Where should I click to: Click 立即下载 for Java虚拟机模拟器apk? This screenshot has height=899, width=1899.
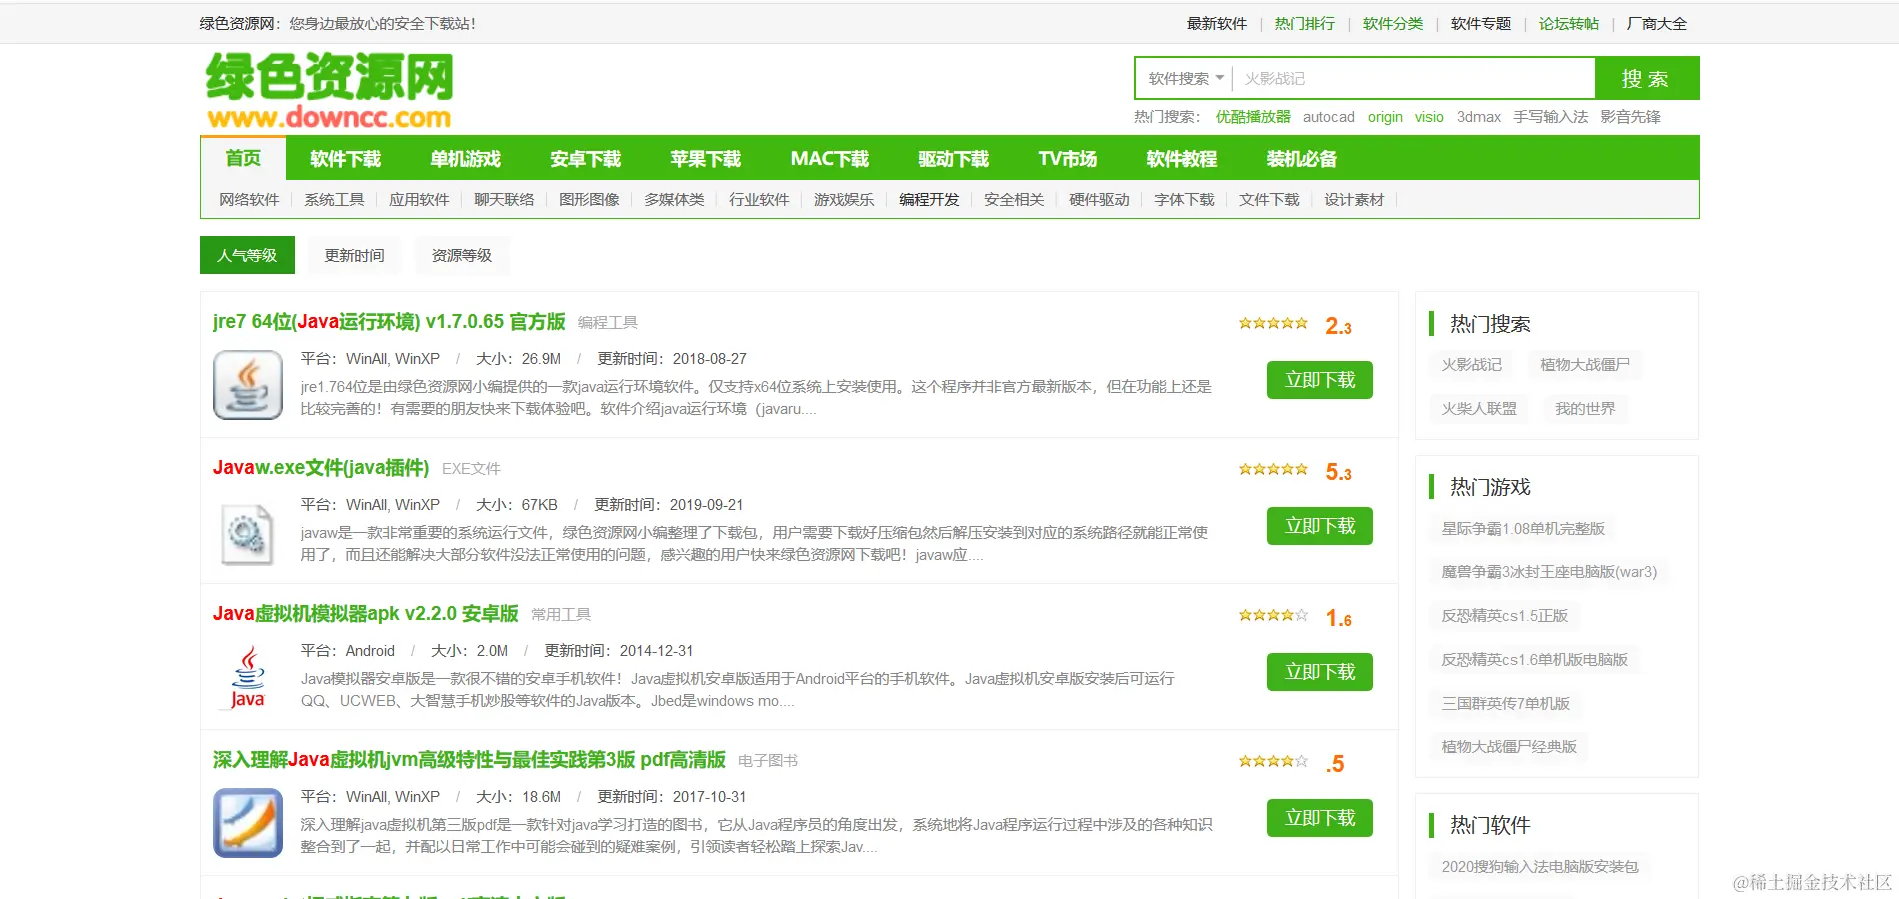(1320, 672)
